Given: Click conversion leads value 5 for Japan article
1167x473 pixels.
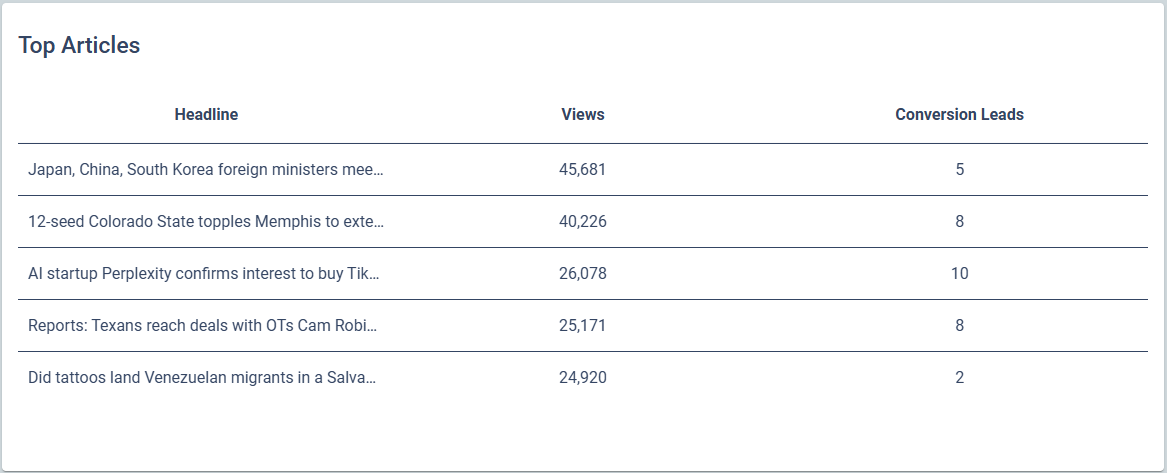Looking at the screenshot, I should 959,170.
